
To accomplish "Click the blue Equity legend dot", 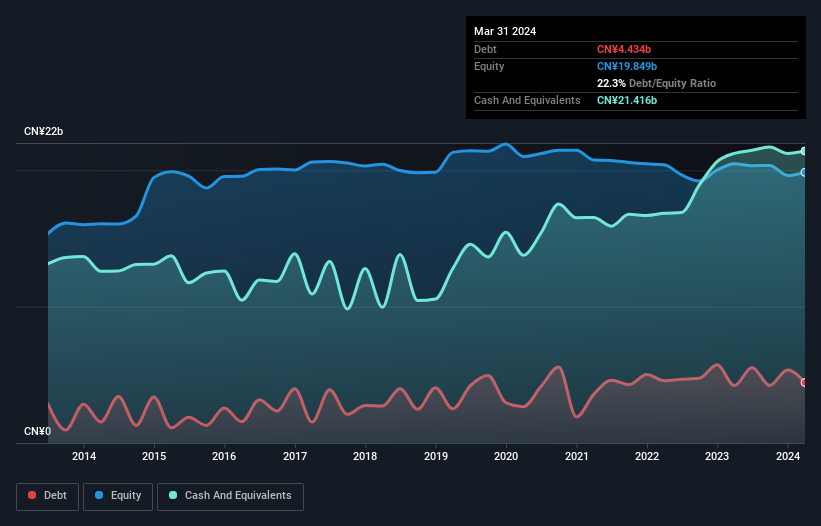I will click(x=99, y=495).
